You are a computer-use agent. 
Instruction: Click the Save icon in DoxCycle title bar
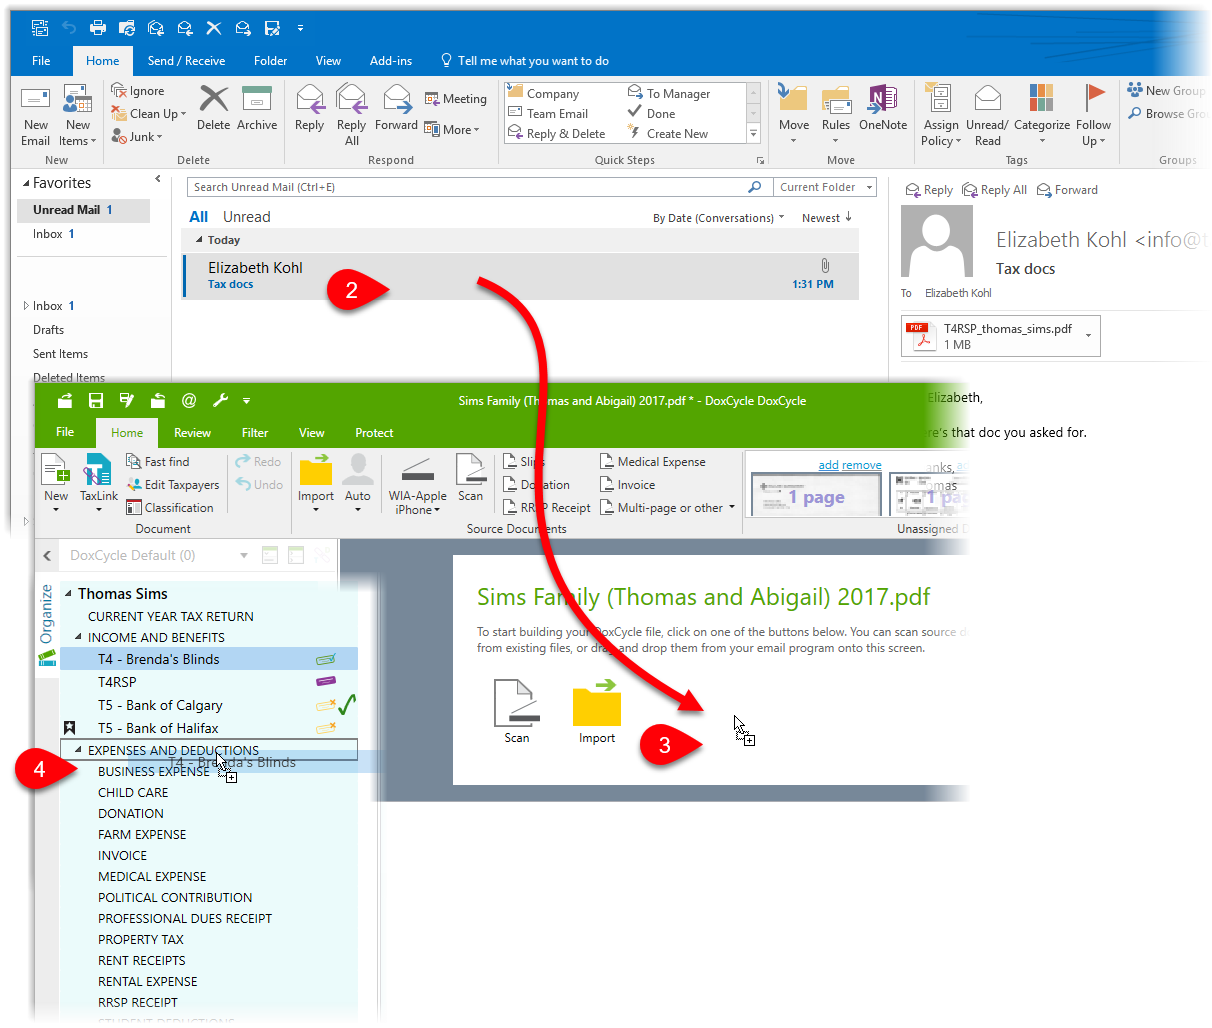tap(96, 401)
